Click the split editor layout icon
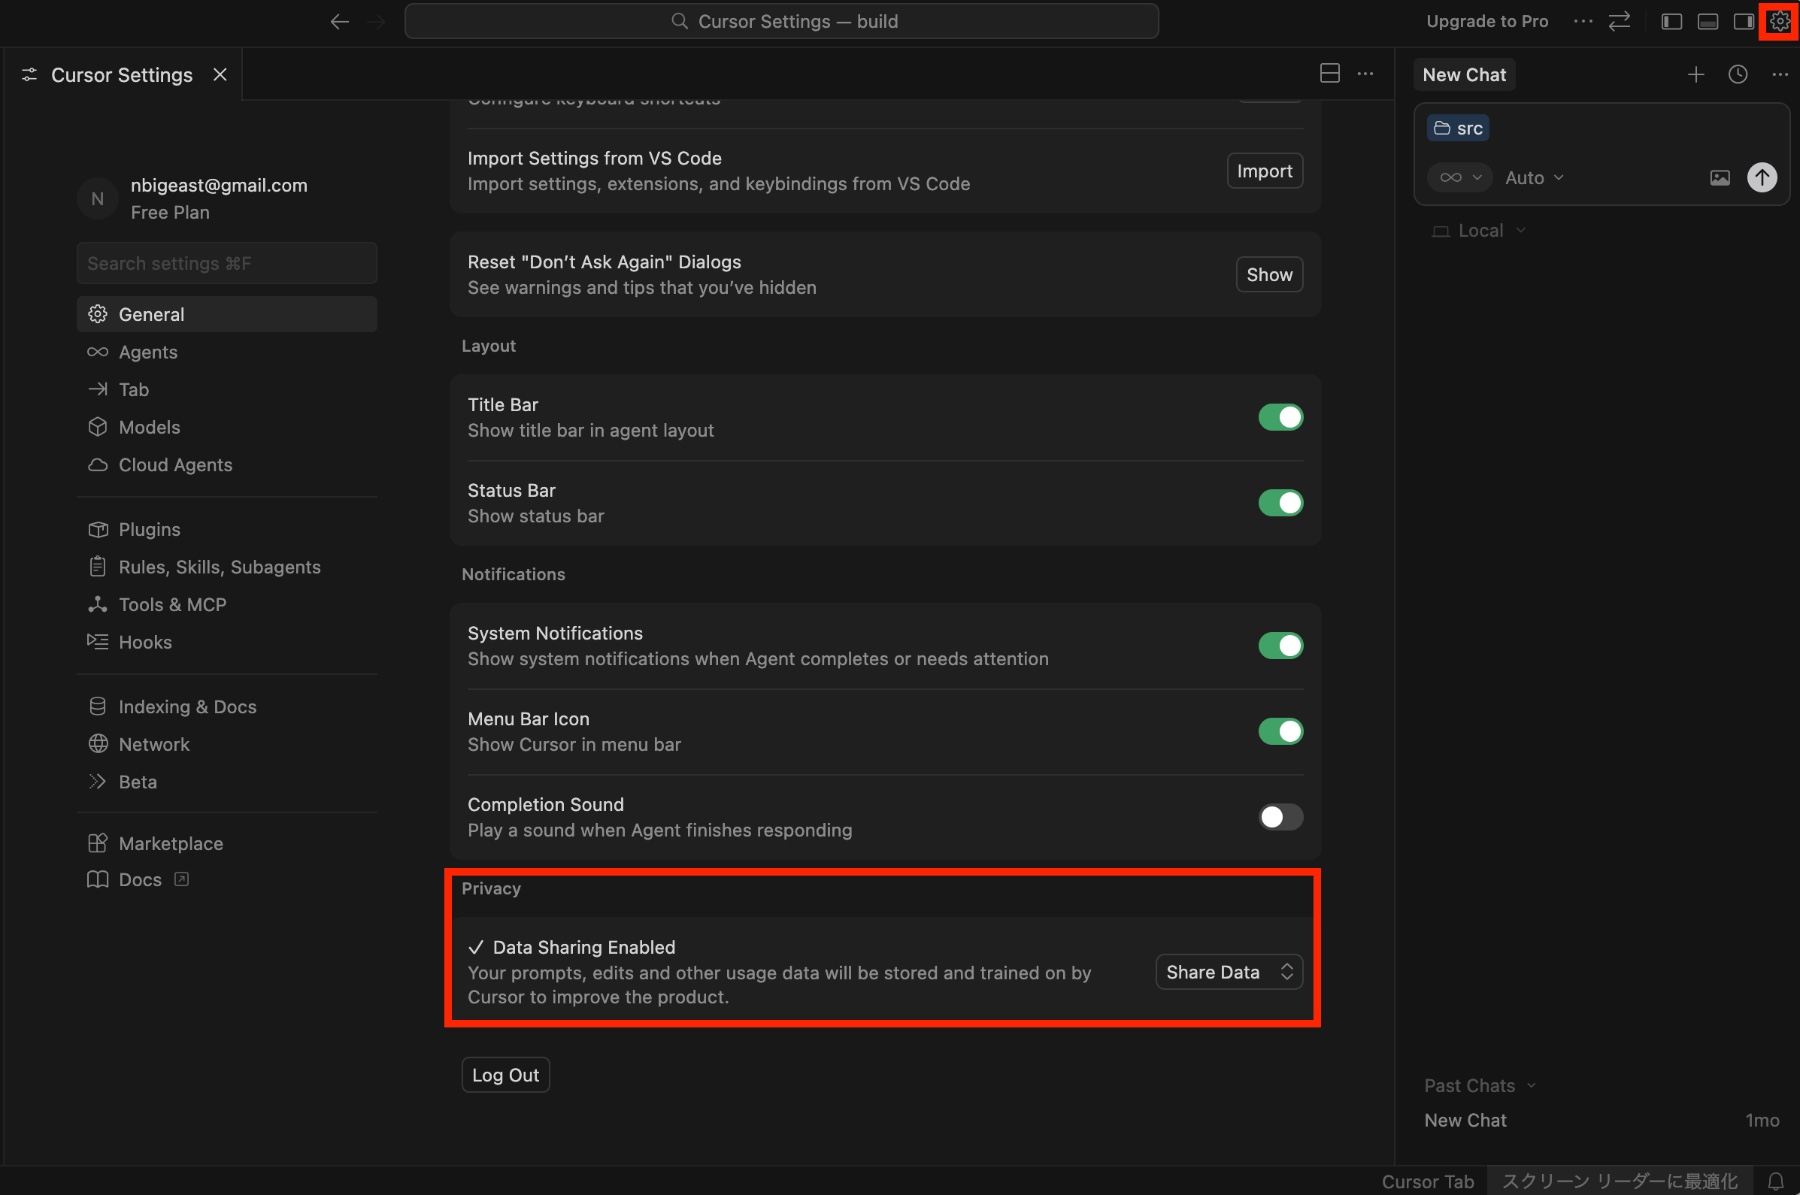Screen dimensions: 1800x1195 pyautogui.click(x=1329, y=73)
